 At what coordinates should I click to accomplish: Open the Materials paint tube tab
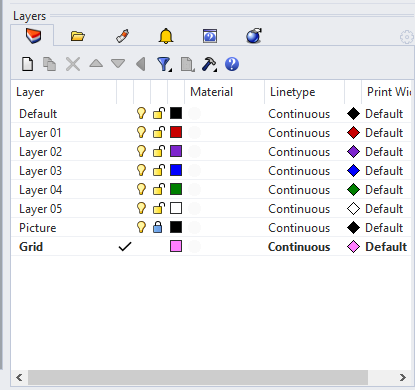click(x=122, y=36)
